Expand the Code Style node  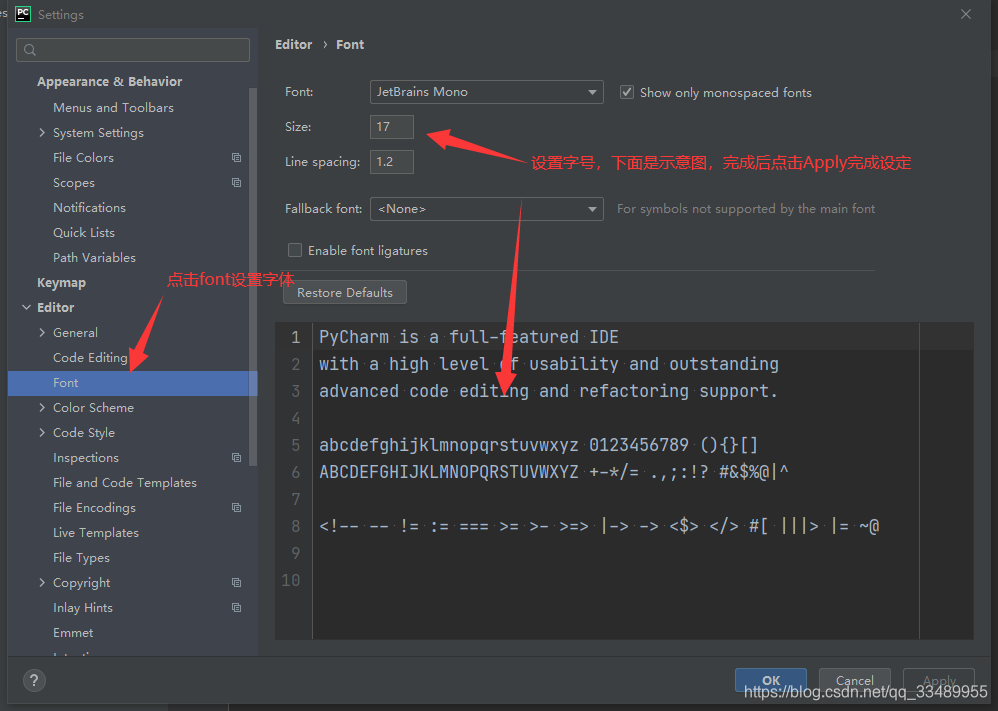tap(42, 432)
